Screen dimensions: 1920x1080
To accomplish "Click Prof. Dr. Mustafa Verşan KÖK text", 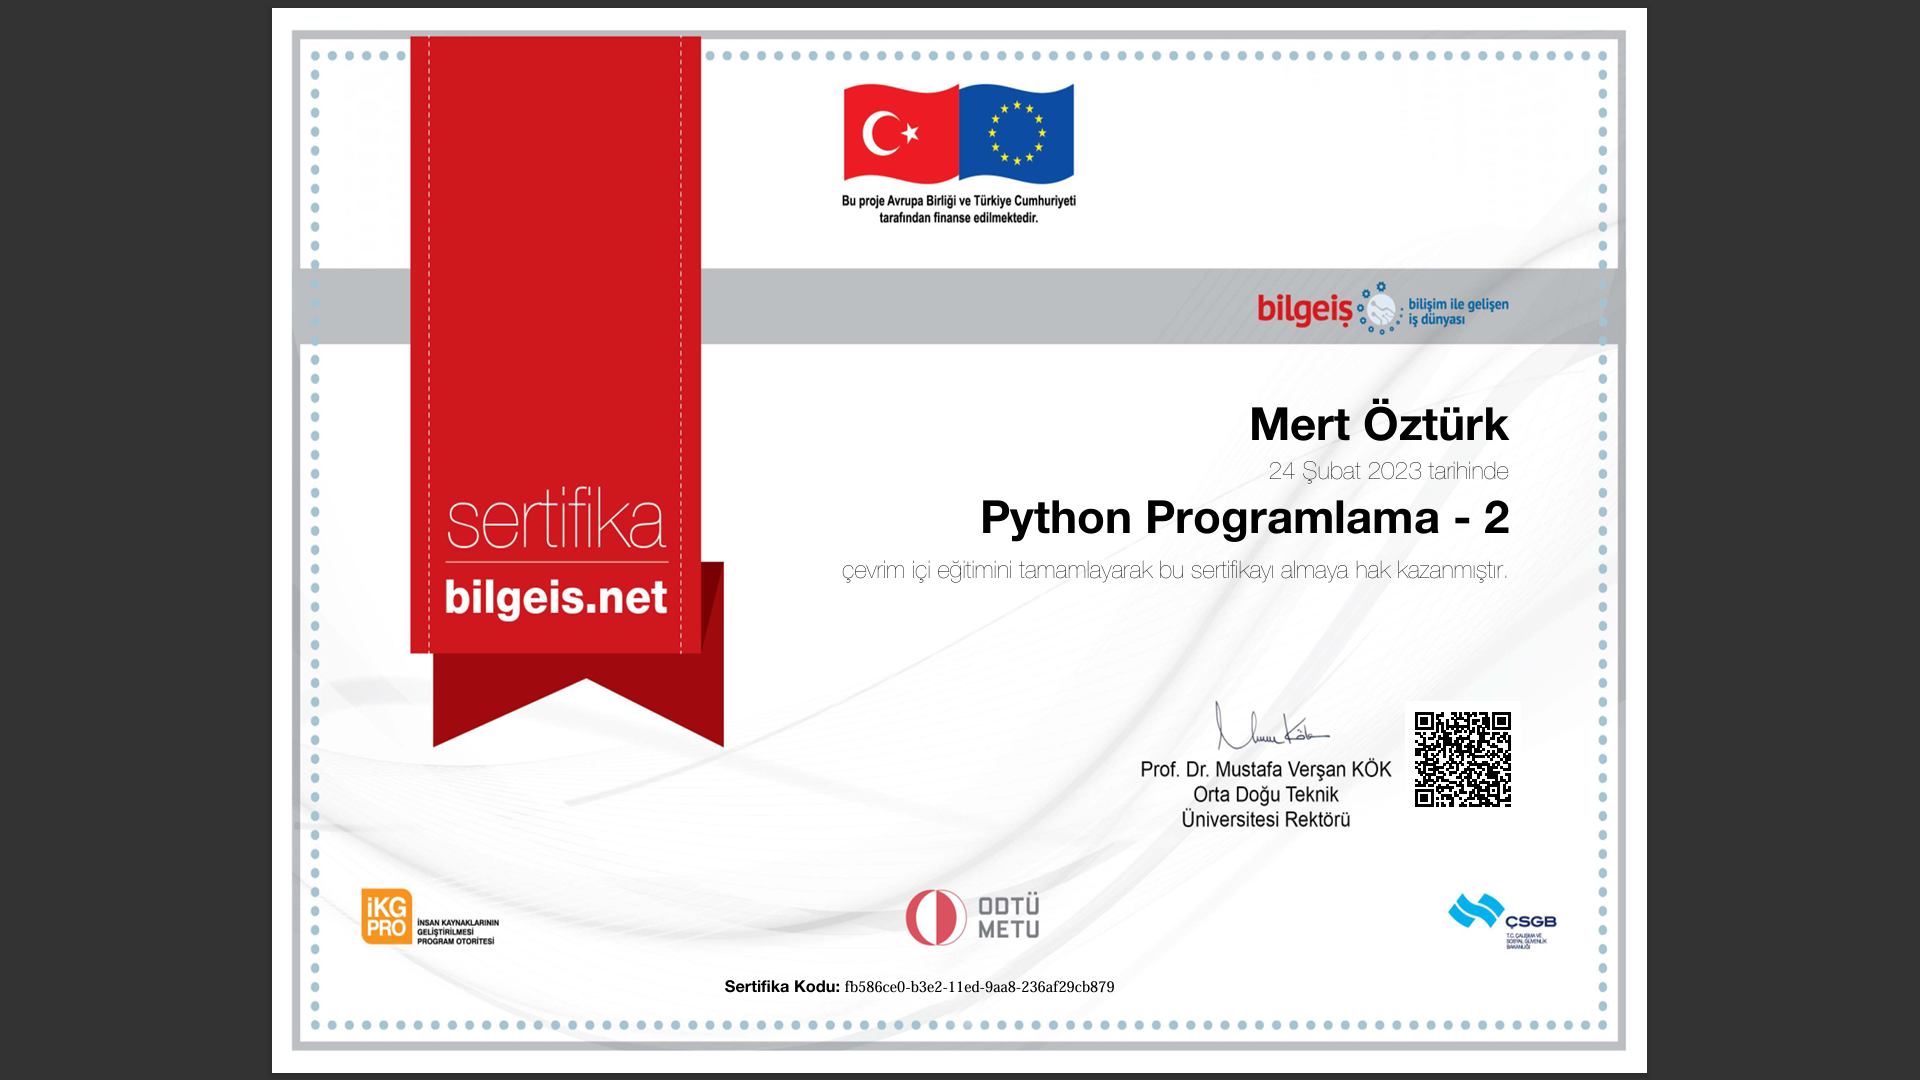I will (x=1265, y=769).
